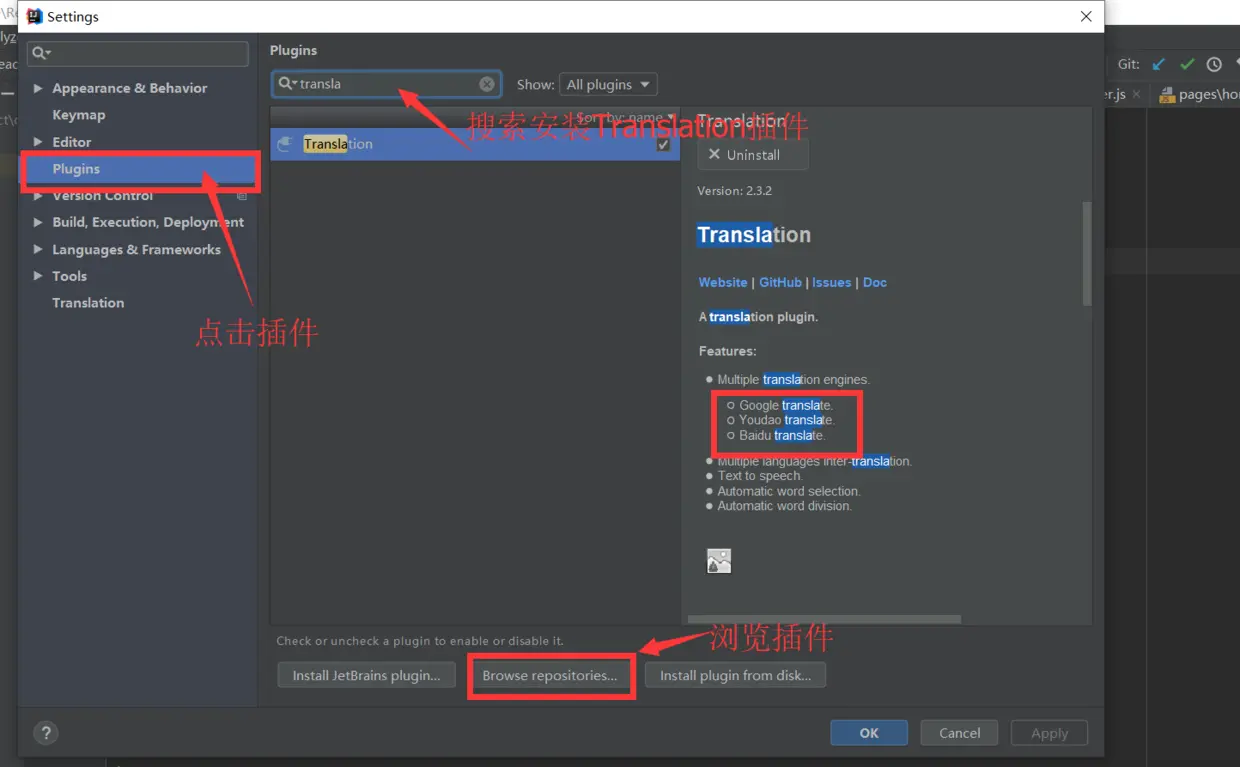Open the help question mark button

pos(46,733)
